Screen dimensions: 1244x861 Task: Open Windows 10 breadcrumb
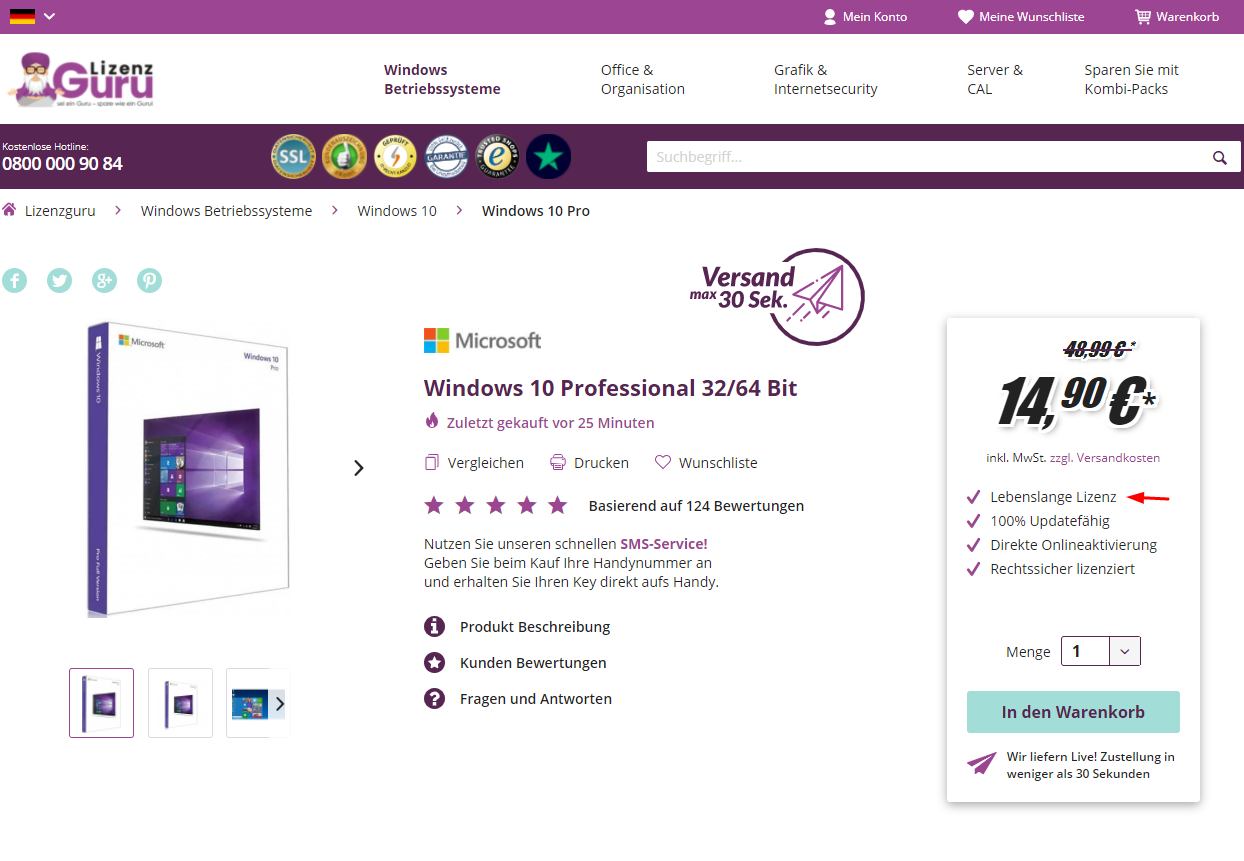[397, 211]
